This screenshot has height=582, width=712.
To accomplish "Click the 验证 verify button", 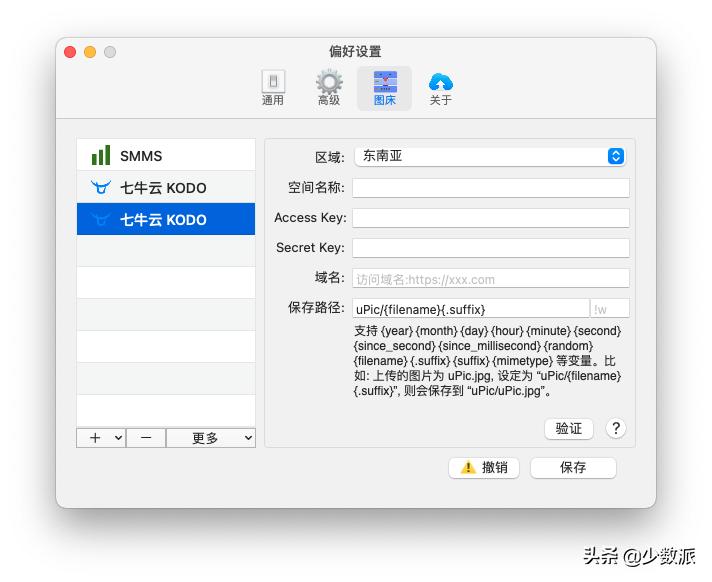I will pyautogui.click(x=569, y=429).
